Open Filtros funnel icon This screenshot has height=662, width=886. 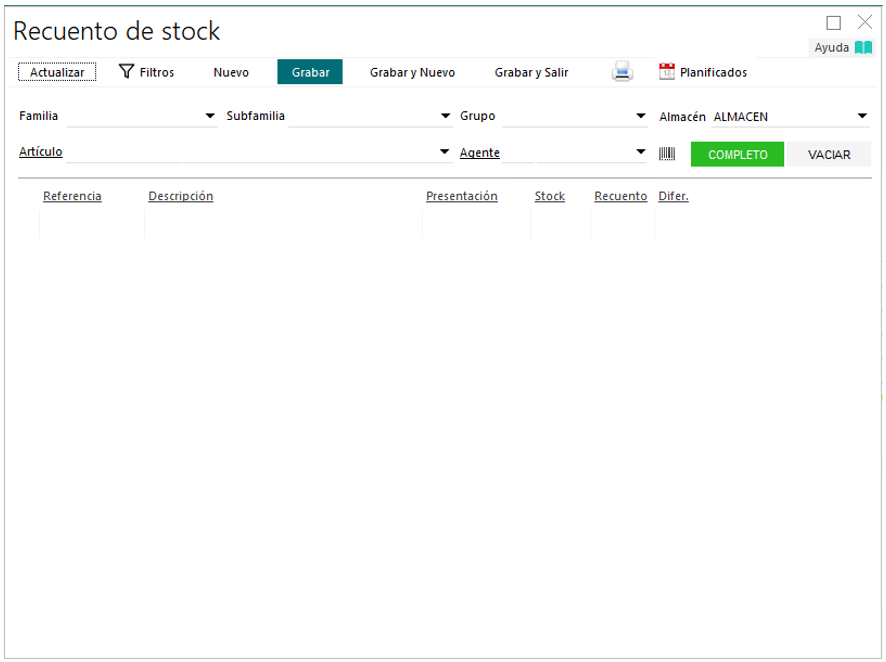coord(127,72)
